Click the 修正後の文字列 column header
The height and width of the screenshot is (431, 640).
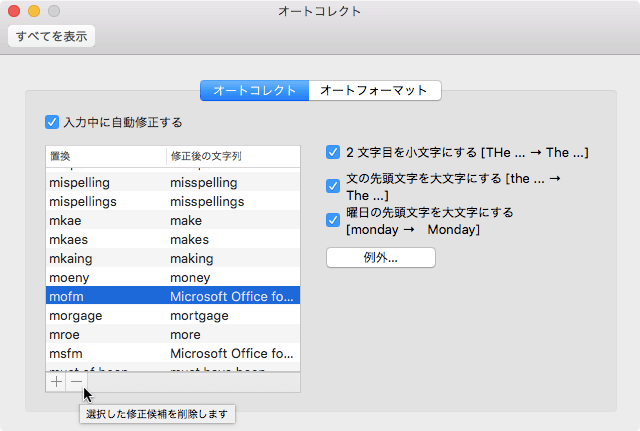click(233, 156)
